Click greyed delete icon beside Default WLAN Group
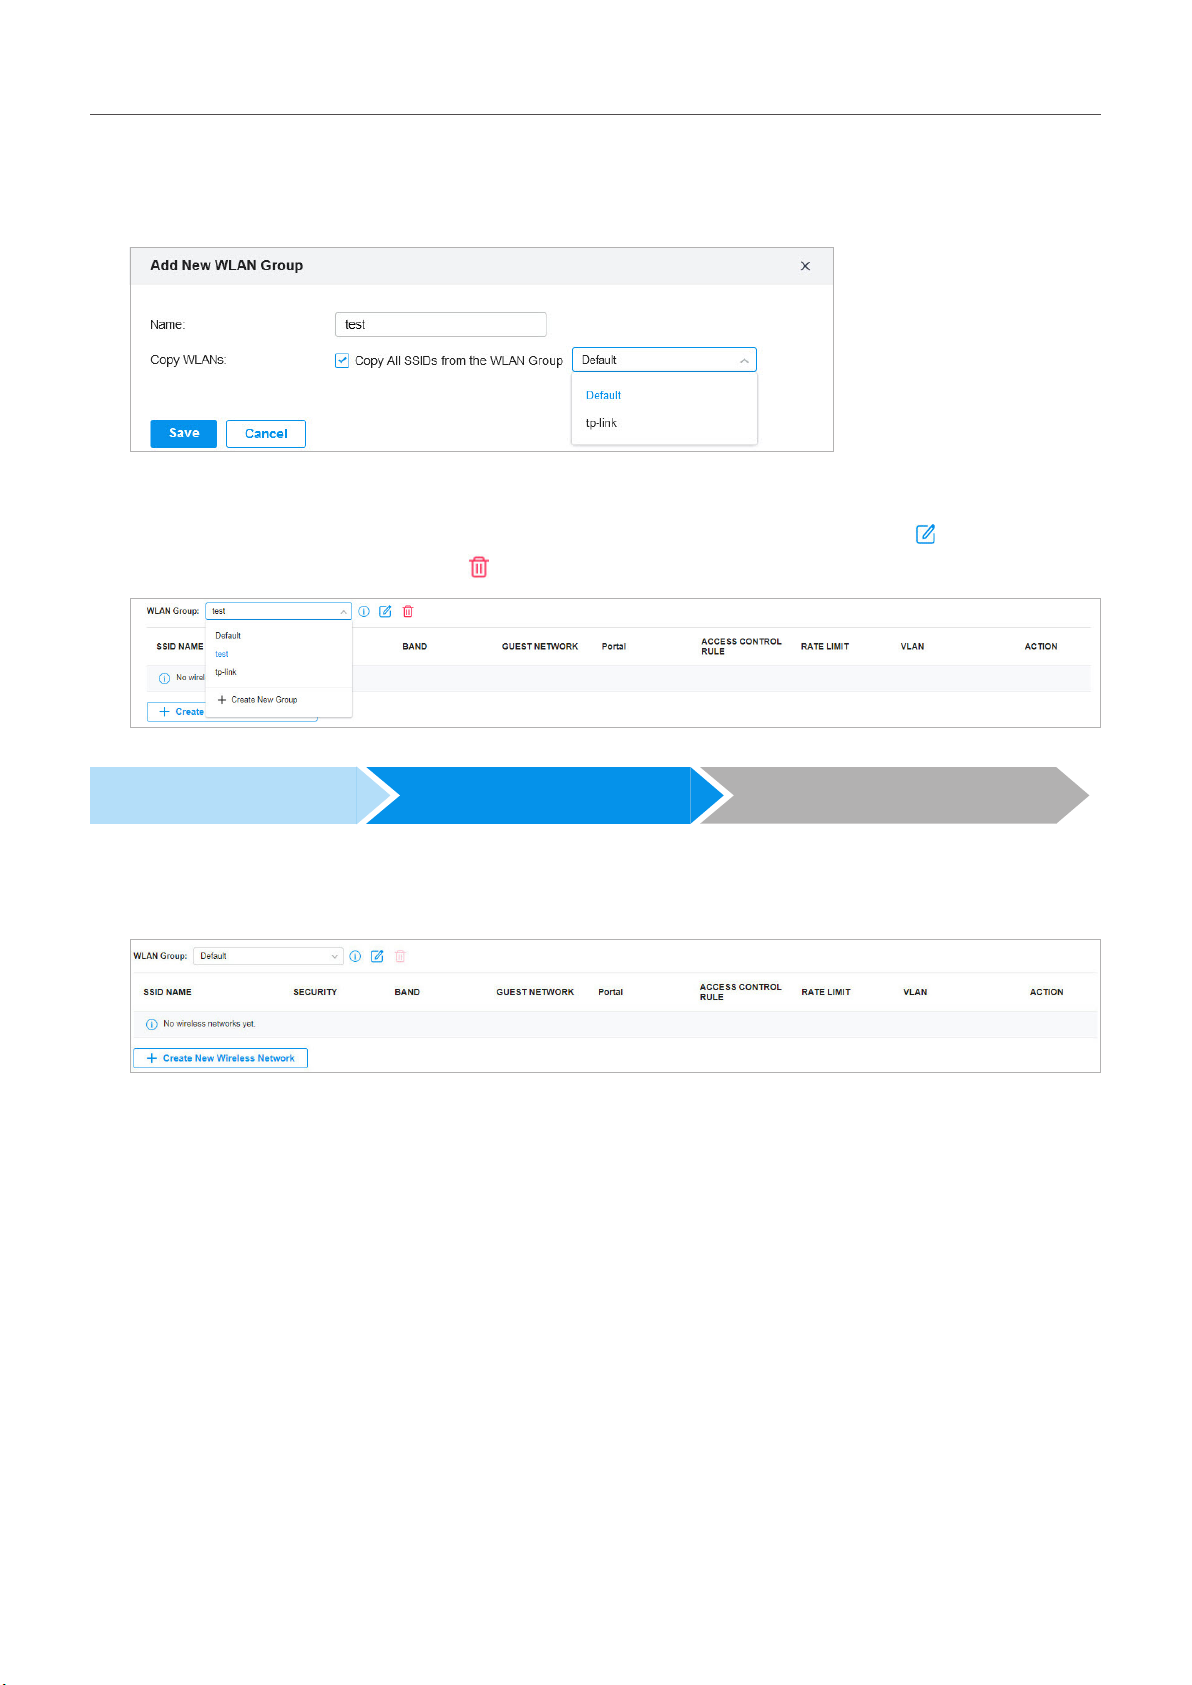1192x1685 pixels. [x=400, y=957]
